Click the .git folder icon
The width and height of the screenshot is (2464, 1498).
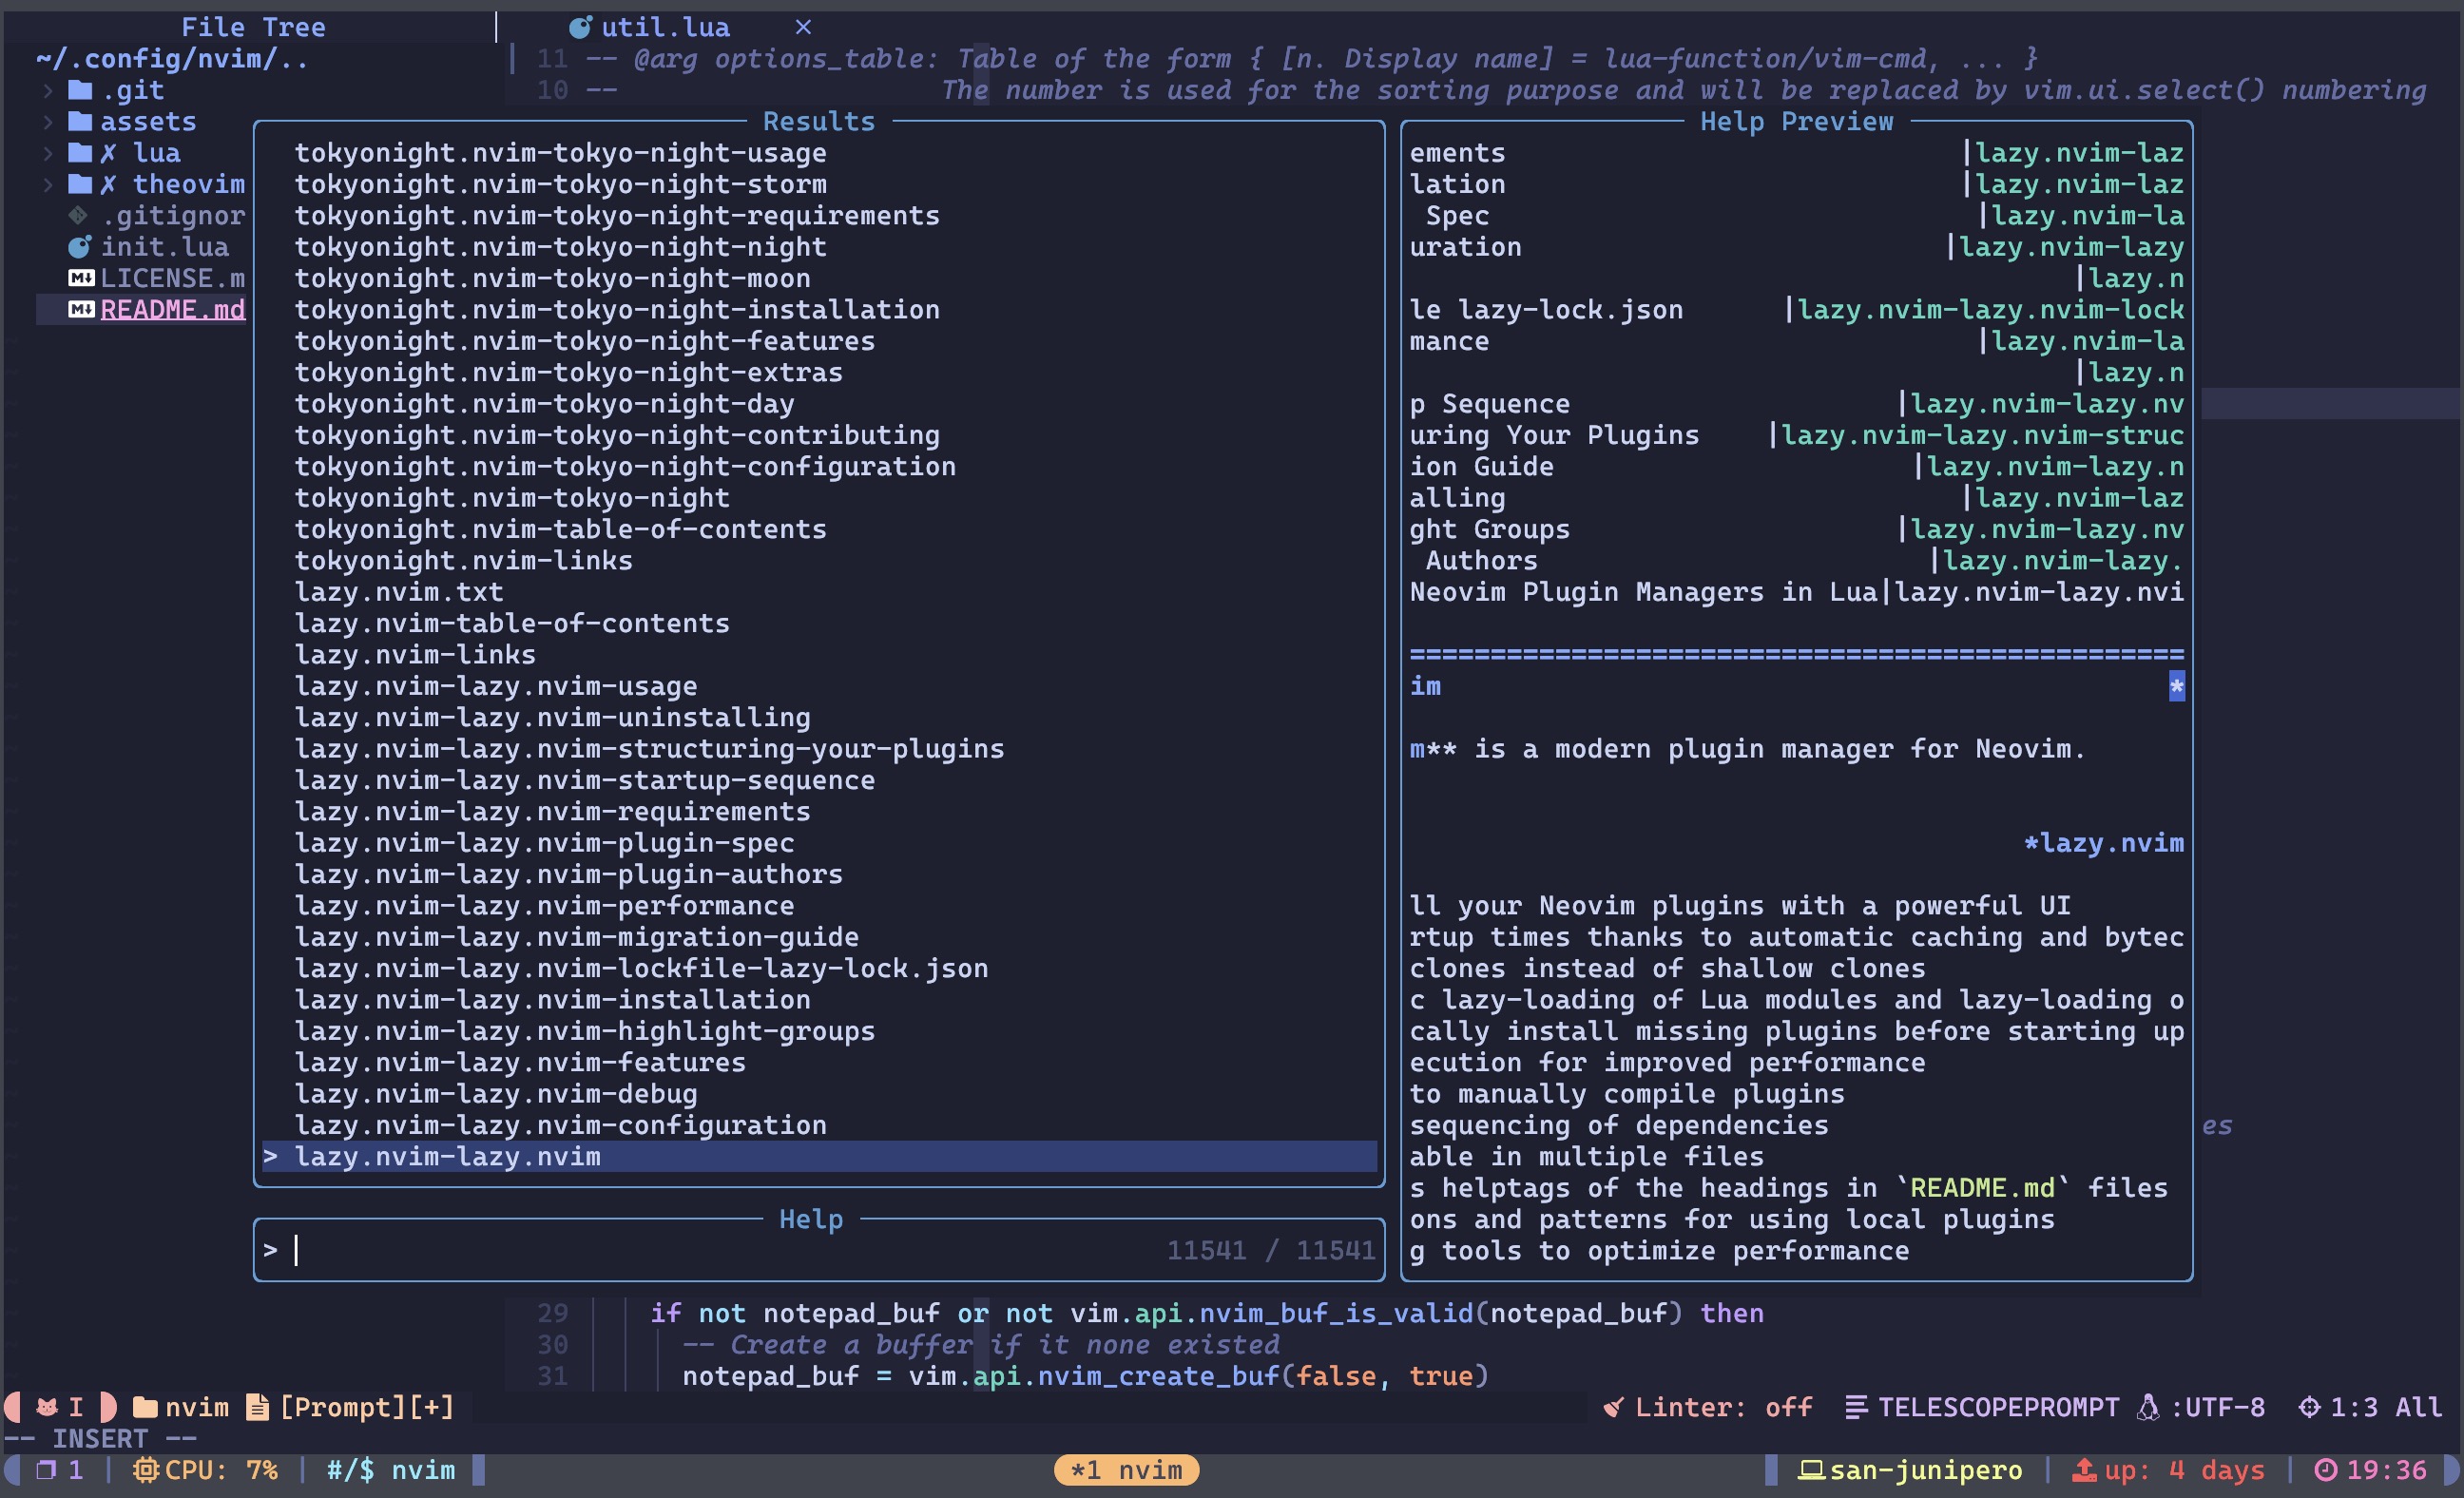click(80, 91)
